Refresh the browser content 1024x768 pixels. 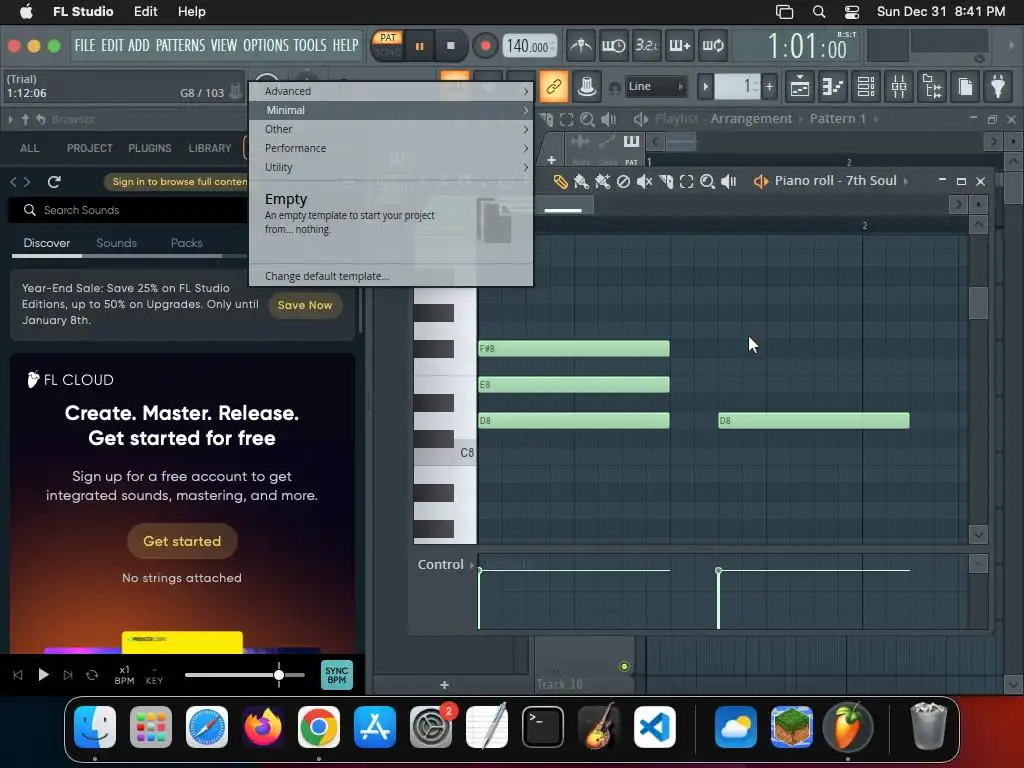pos(54,182)
